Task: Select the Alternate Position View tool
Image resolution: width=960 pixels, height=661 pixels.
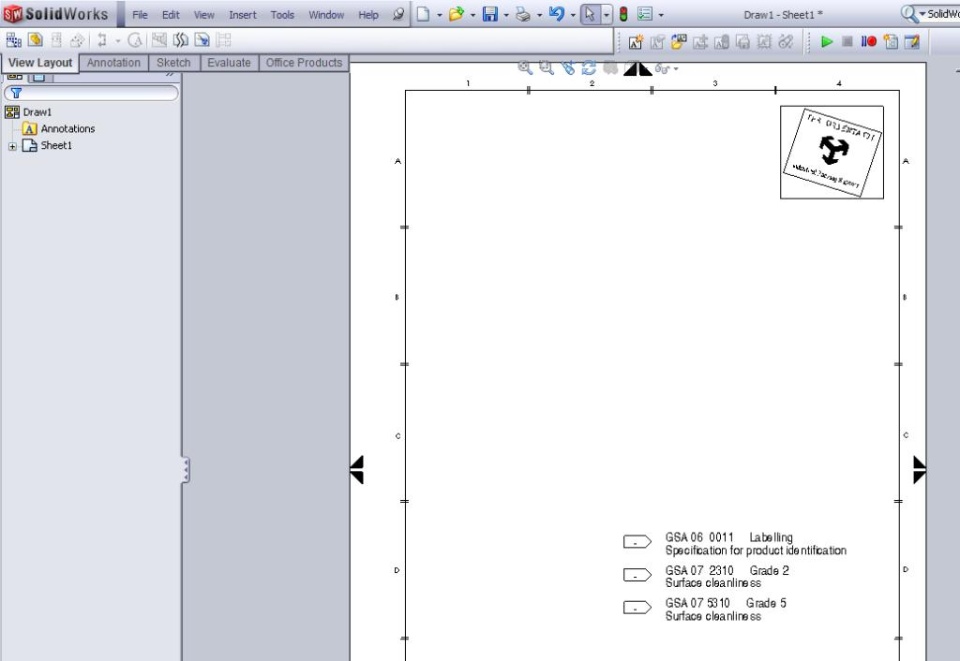Action: point(223,40)
